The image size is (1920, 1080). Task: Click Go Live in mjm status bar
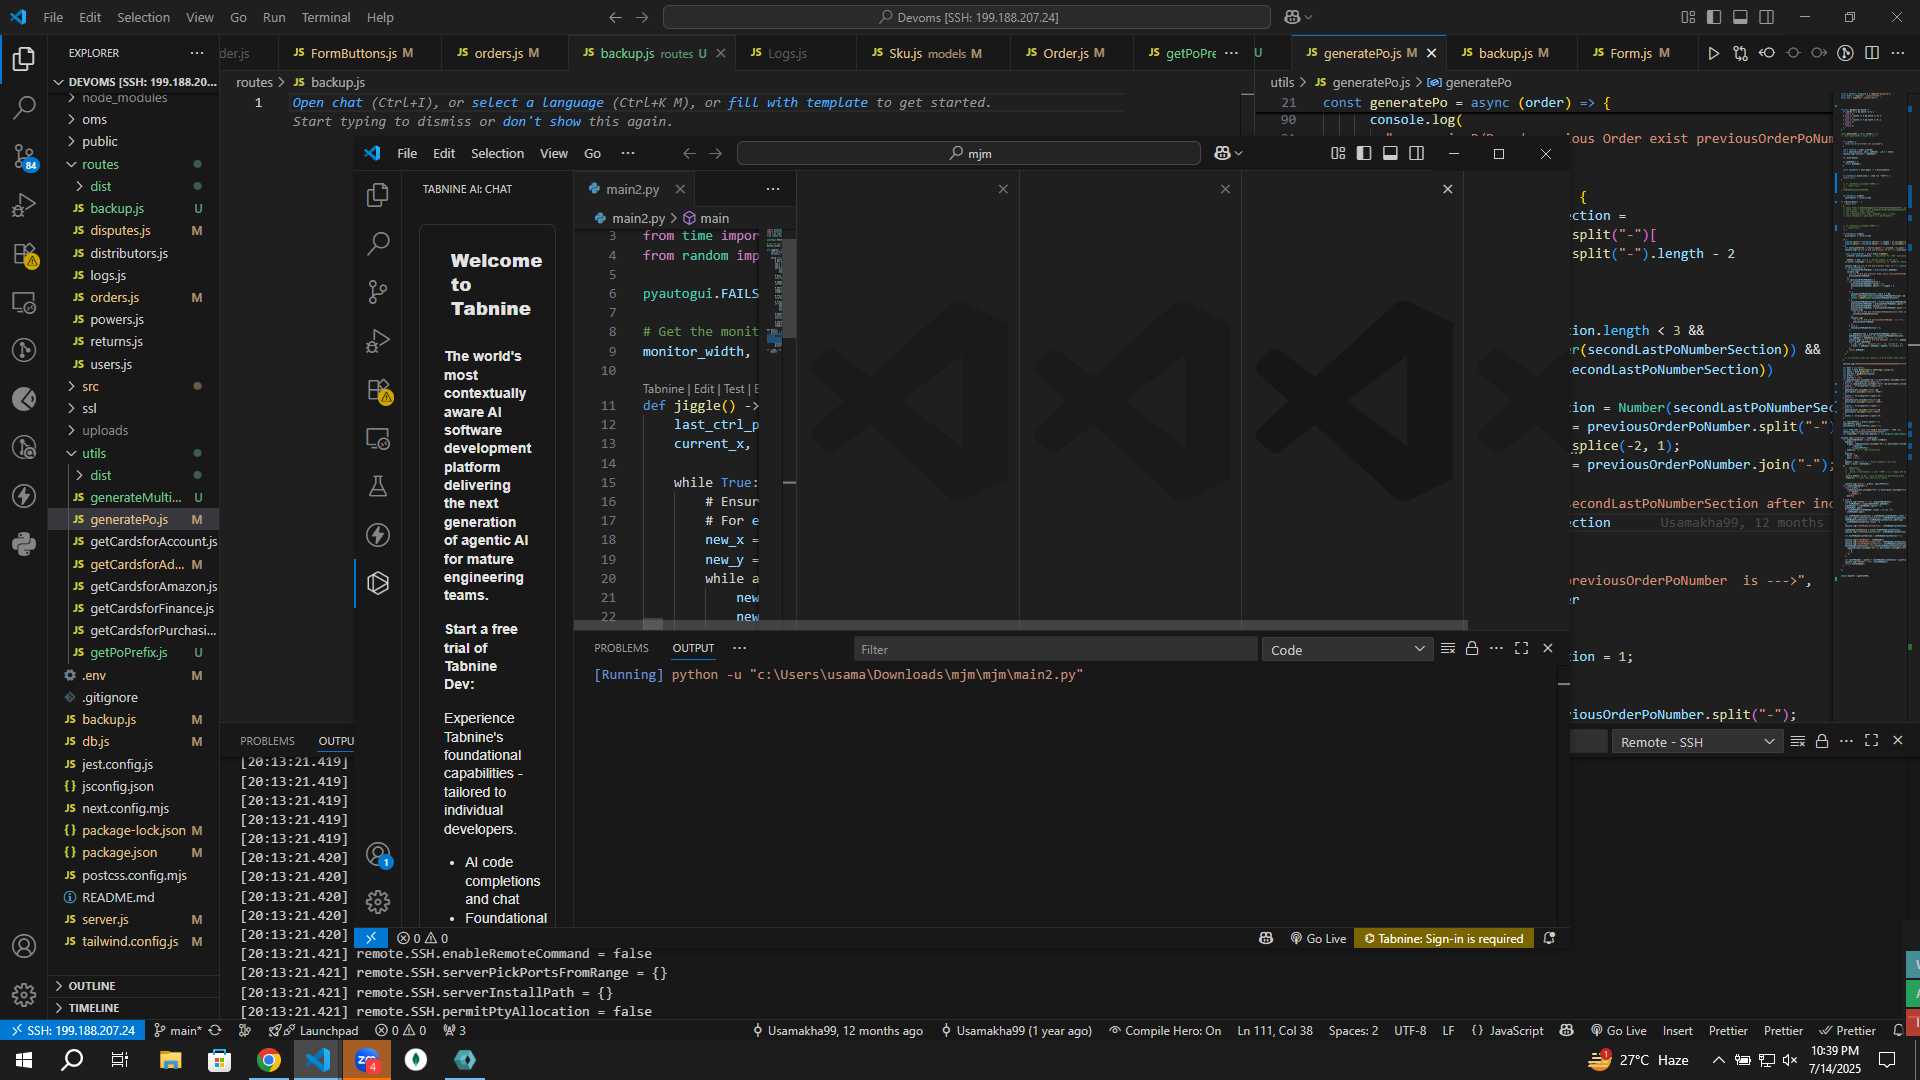1318,938
